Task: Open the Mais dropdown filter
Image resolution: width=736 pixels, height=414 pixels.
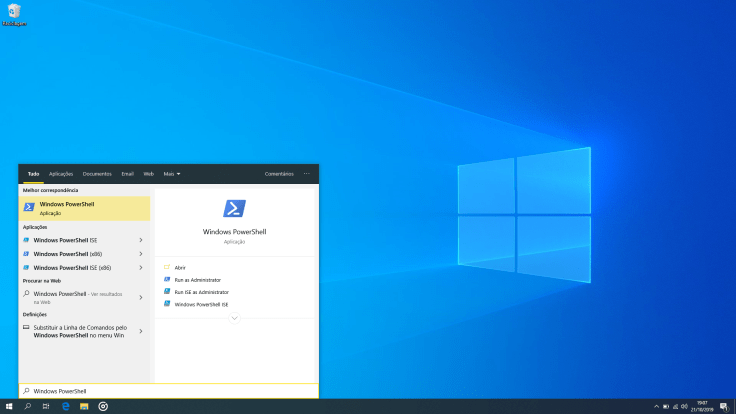Action: tap(172, 174)
